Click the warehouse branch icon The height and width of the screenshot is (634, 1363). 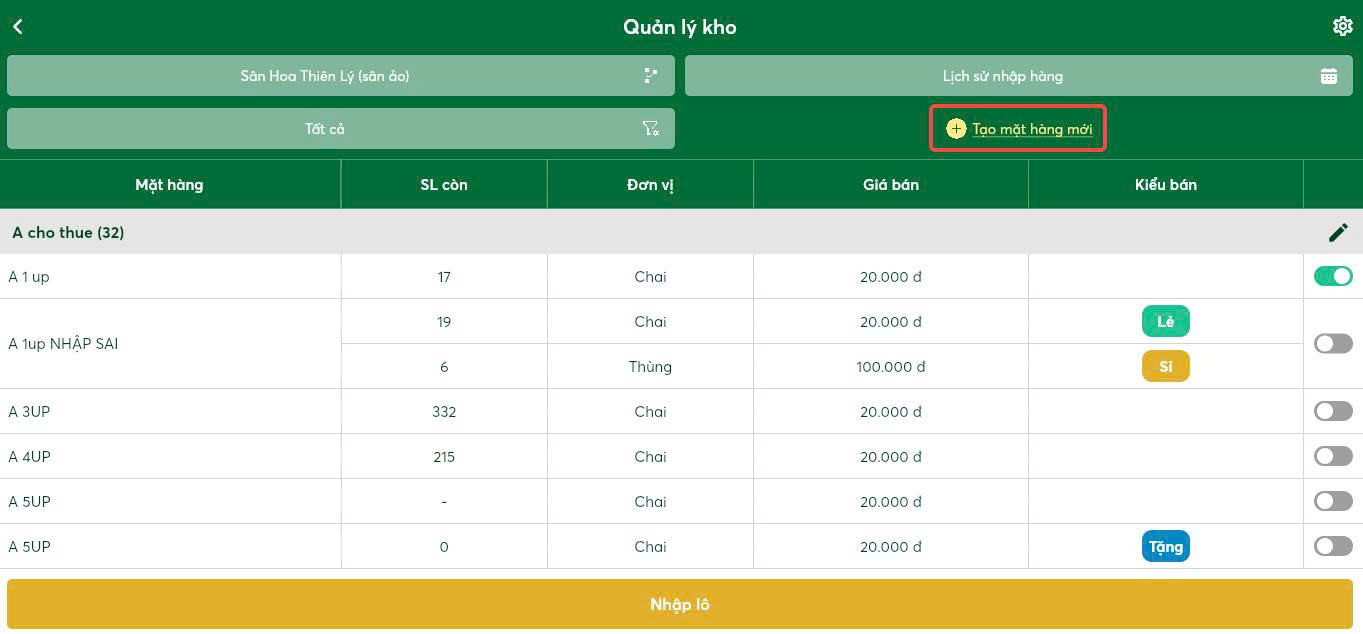[x=651, y=76]
